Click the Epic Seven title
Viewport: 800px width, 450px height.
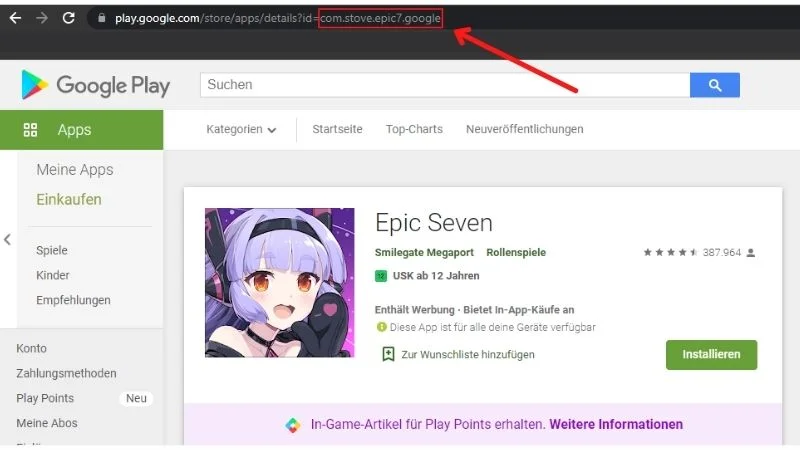tap(434, 223)
